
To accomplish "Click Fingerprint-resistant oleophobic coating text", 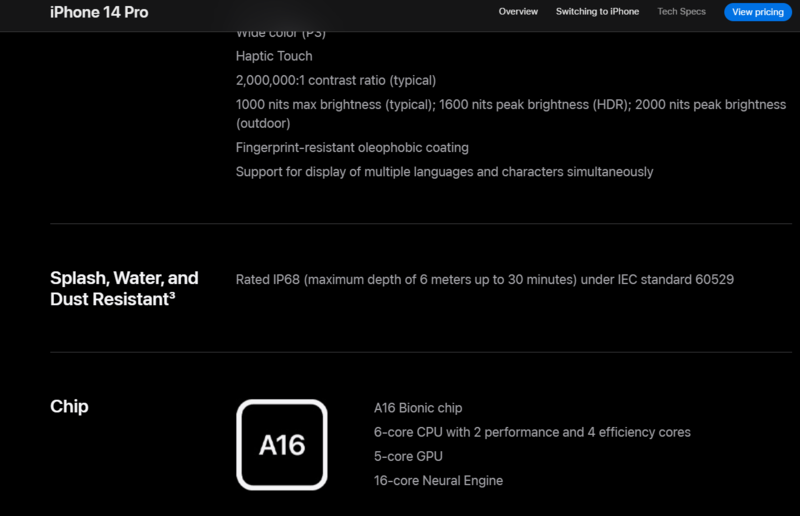I will click(x=352, y=148).
